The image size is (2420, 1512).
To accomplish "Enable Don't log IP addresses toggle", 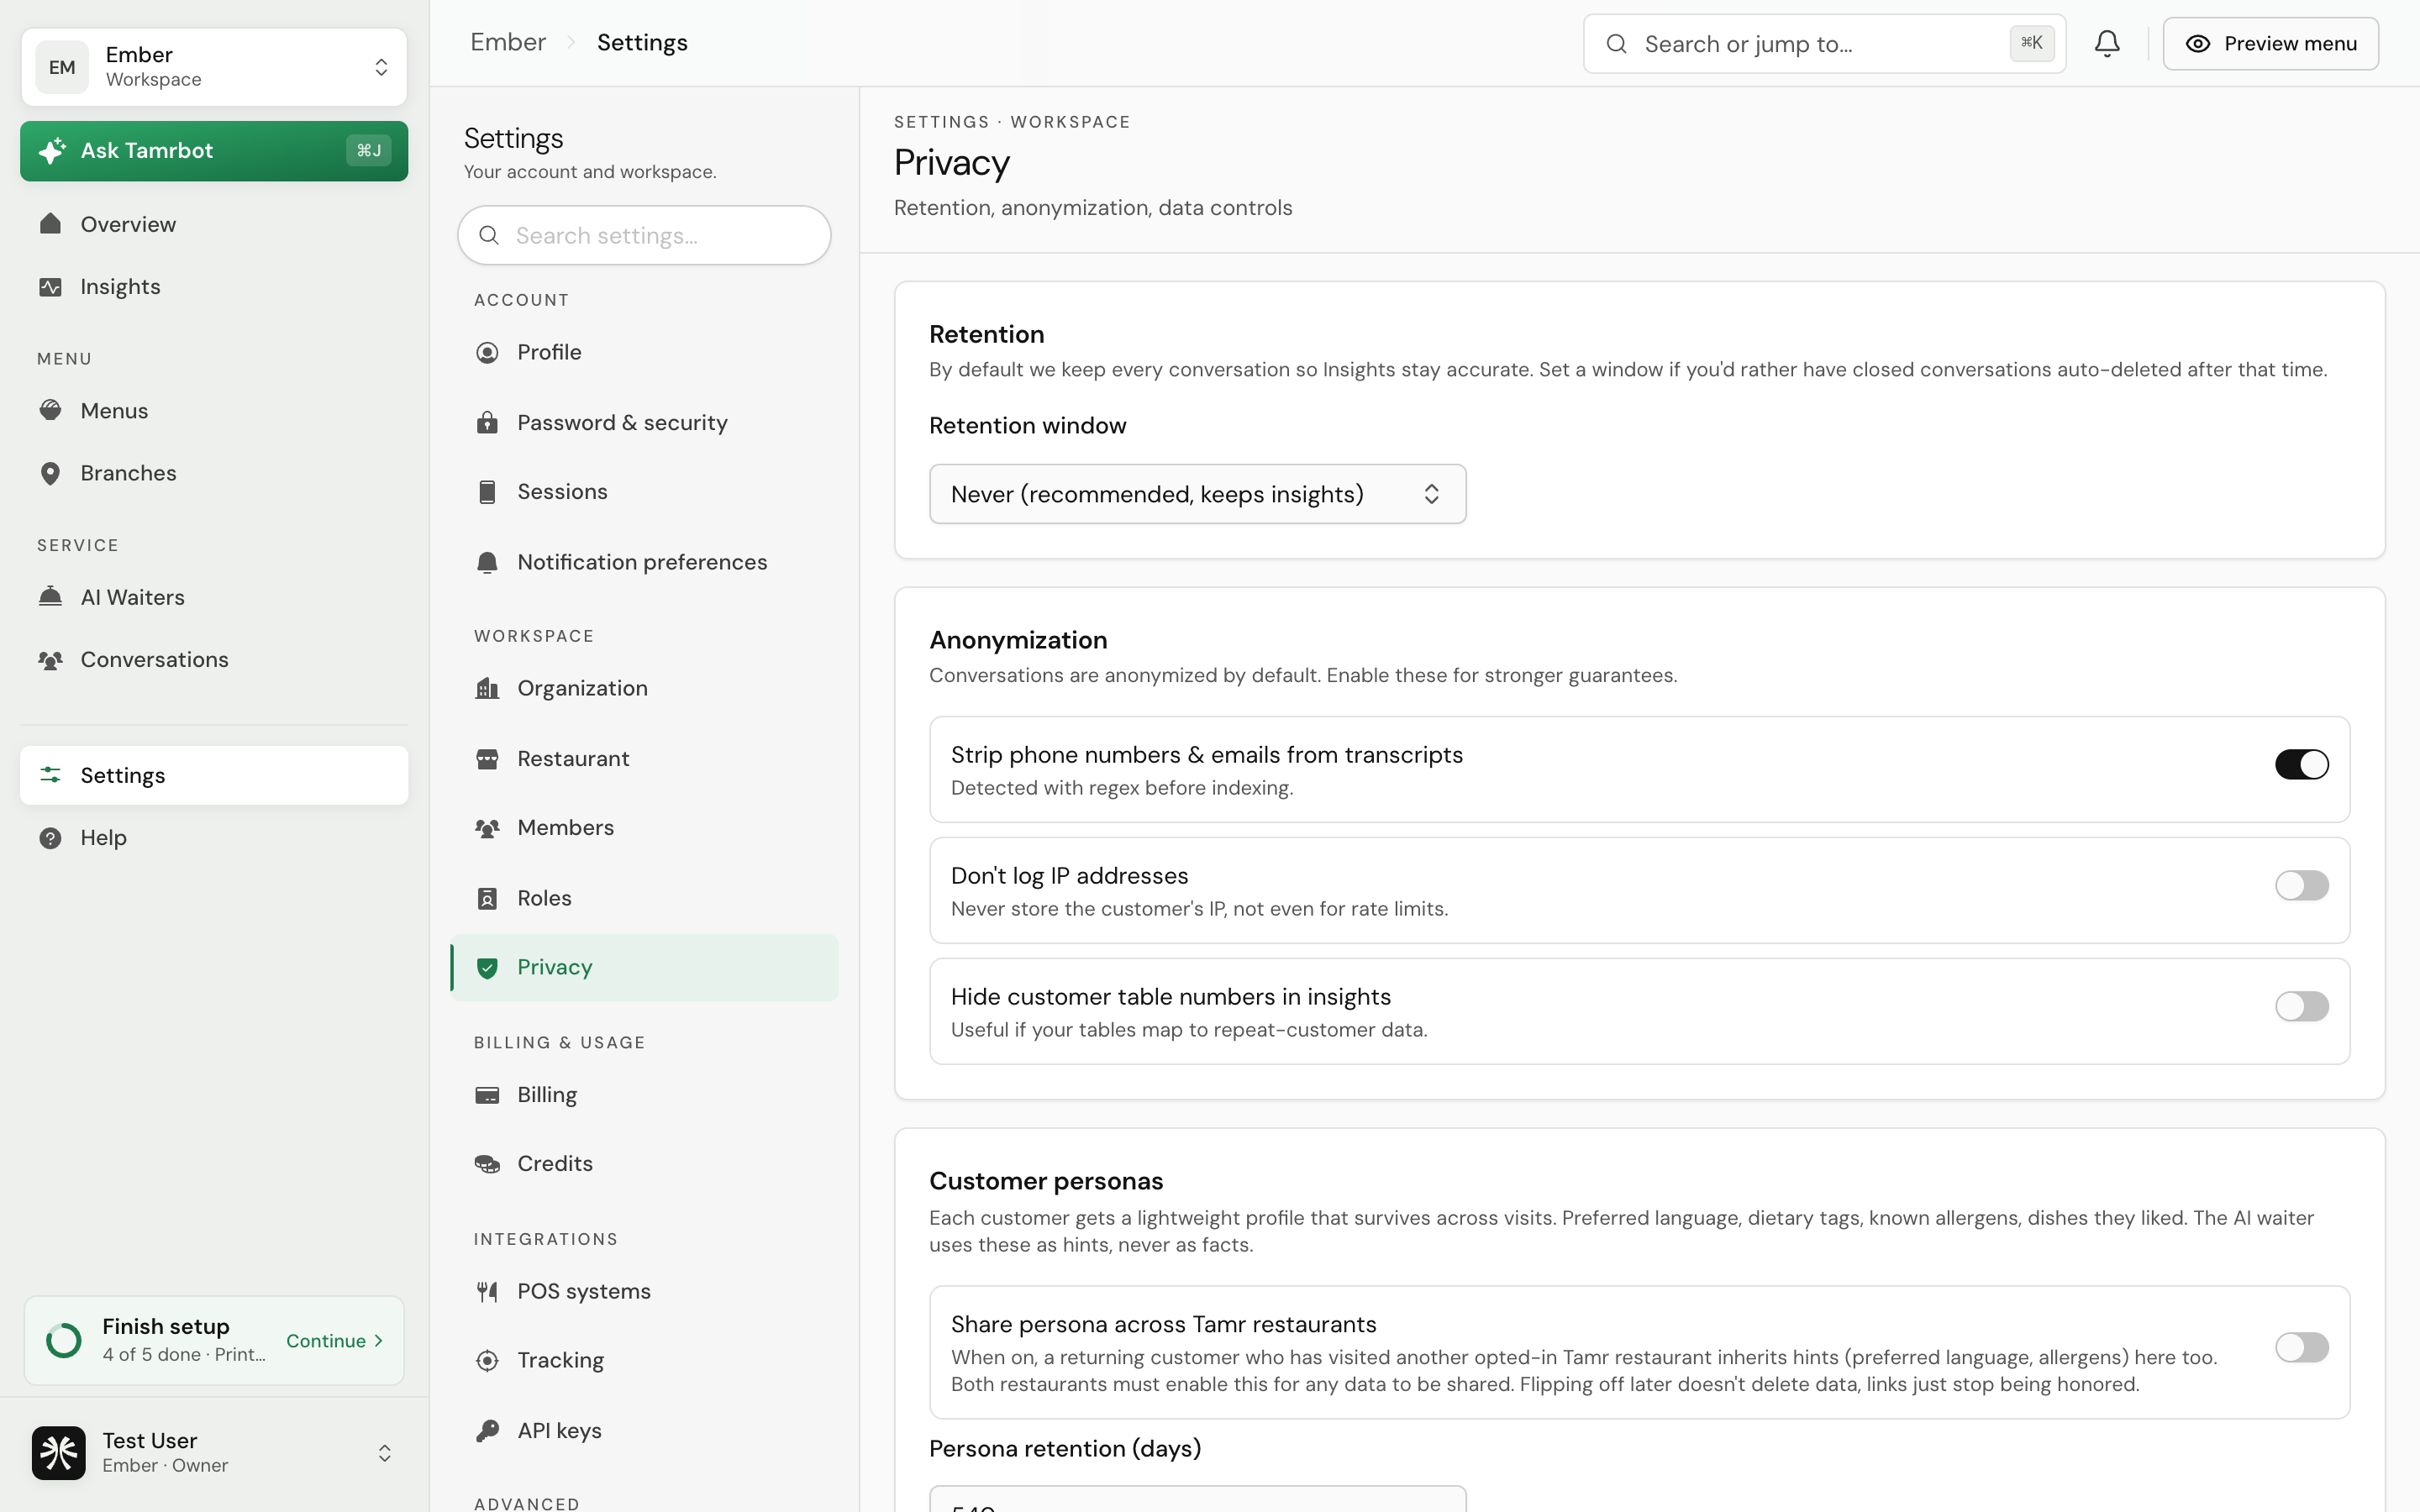I will [x=2301, y=885].
